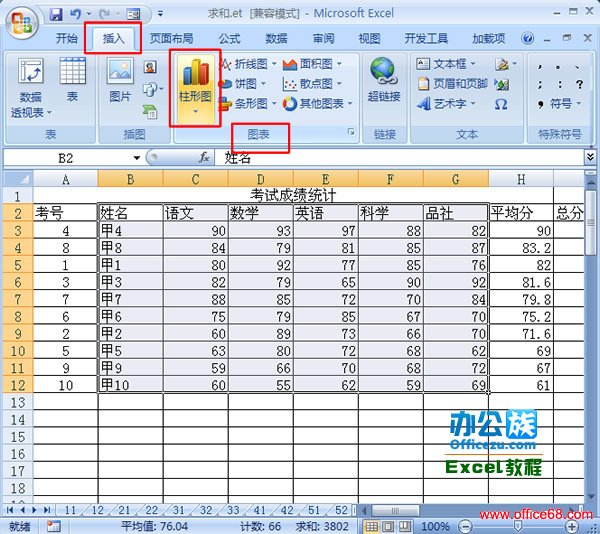Viewport: 600px width, 534px height.
Task: Click the Name Box showing B2
Action: coord(65,158)
